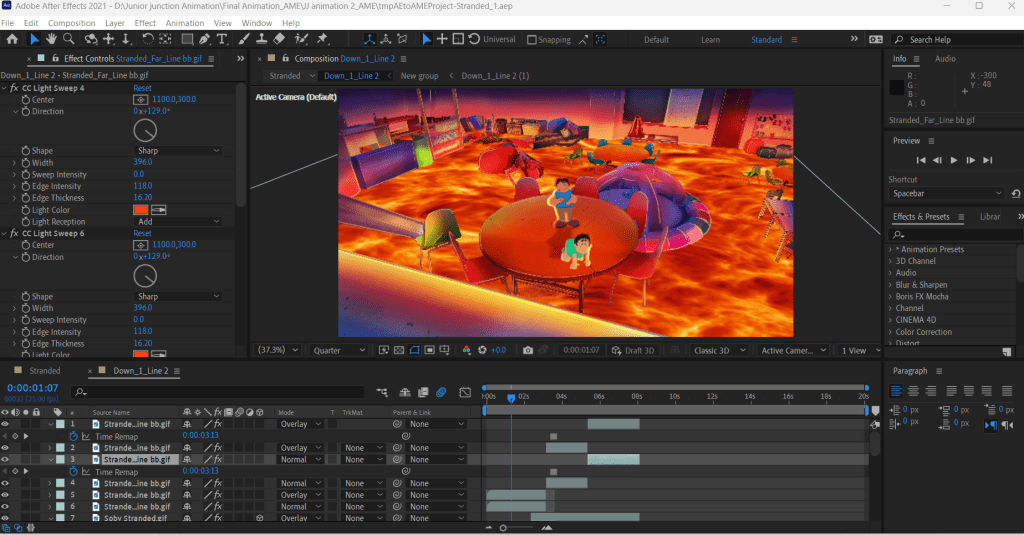1024x535 pixels.
Task: Expand the Color Correction effects category
Action: click(923, 332)
